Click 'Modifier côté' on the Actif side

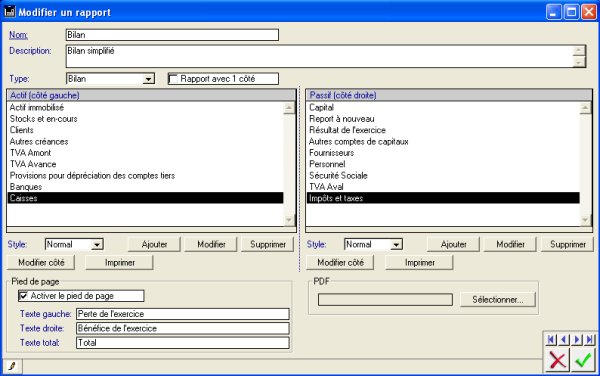(x=41, y=262)
